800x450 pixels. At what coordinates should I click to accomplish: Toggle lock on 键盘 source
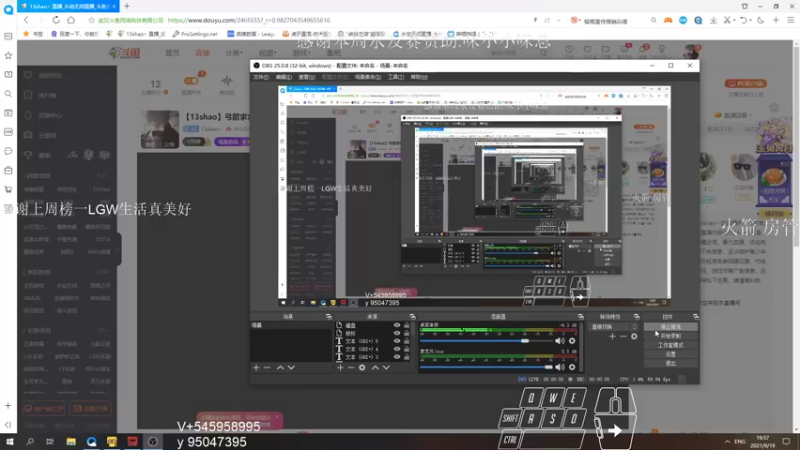coord(407,325)
